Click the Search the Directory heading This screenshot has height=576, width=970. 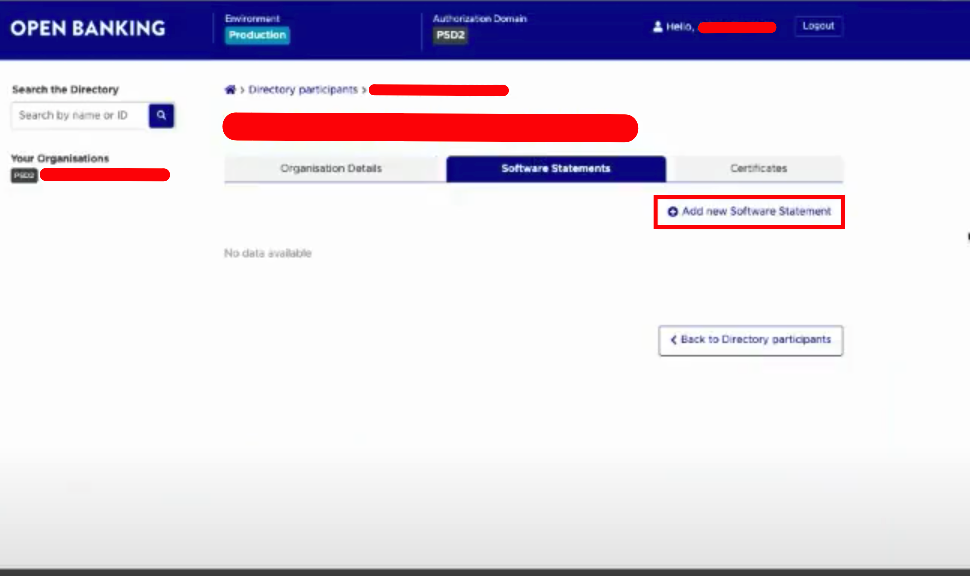tap(66, 89)
